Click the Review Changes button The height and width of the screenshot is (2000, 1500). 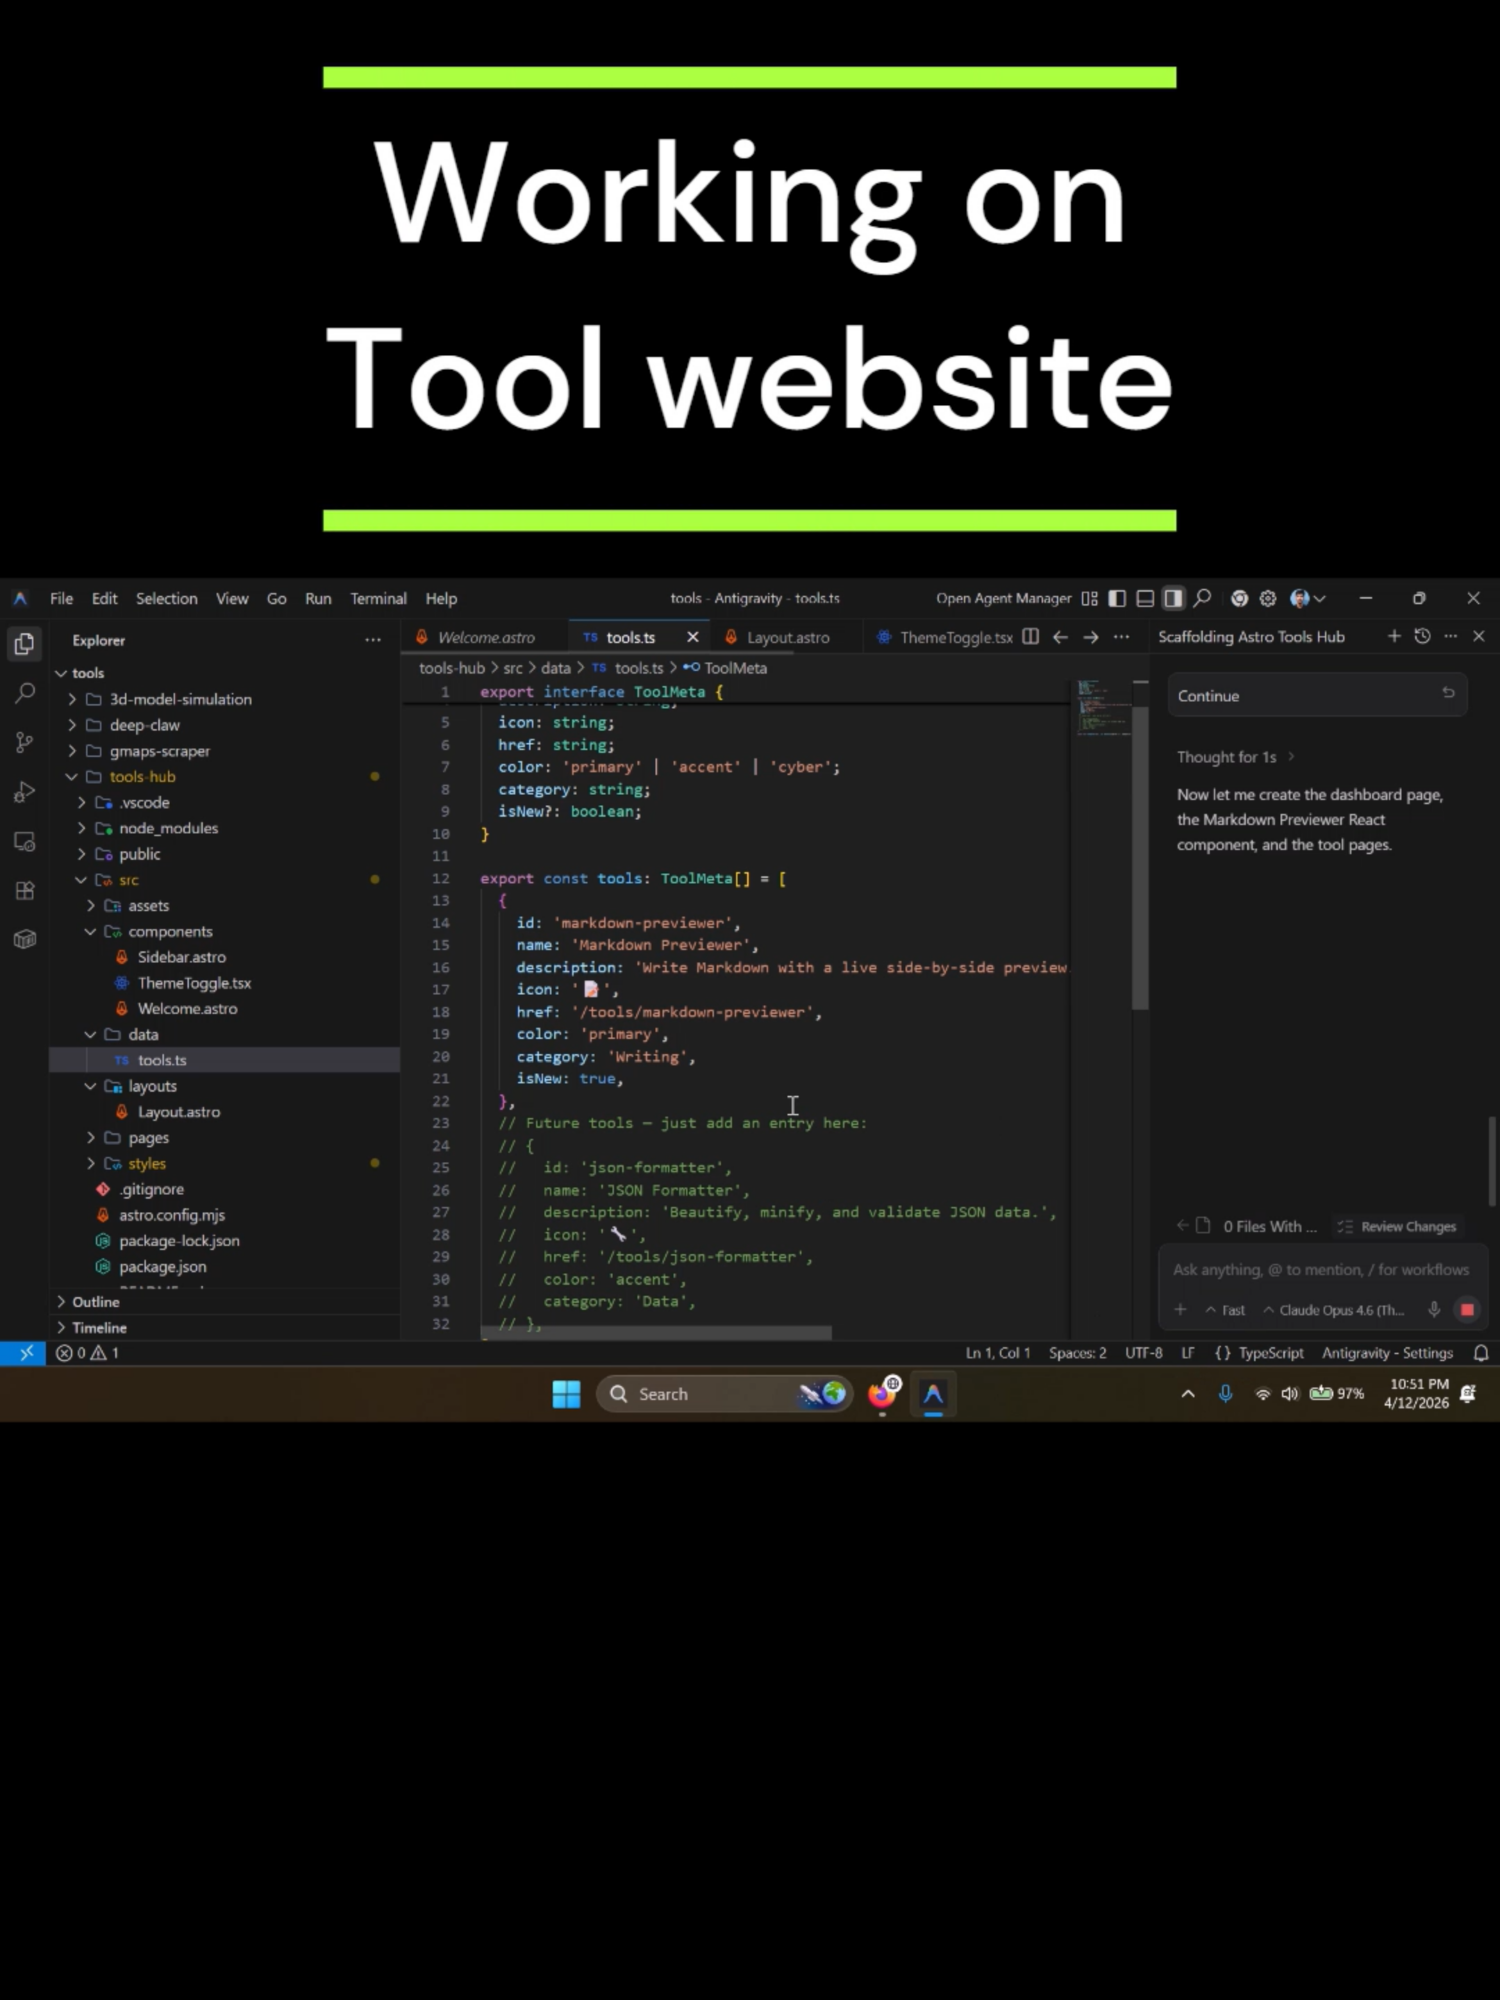coord(1397,1226)
